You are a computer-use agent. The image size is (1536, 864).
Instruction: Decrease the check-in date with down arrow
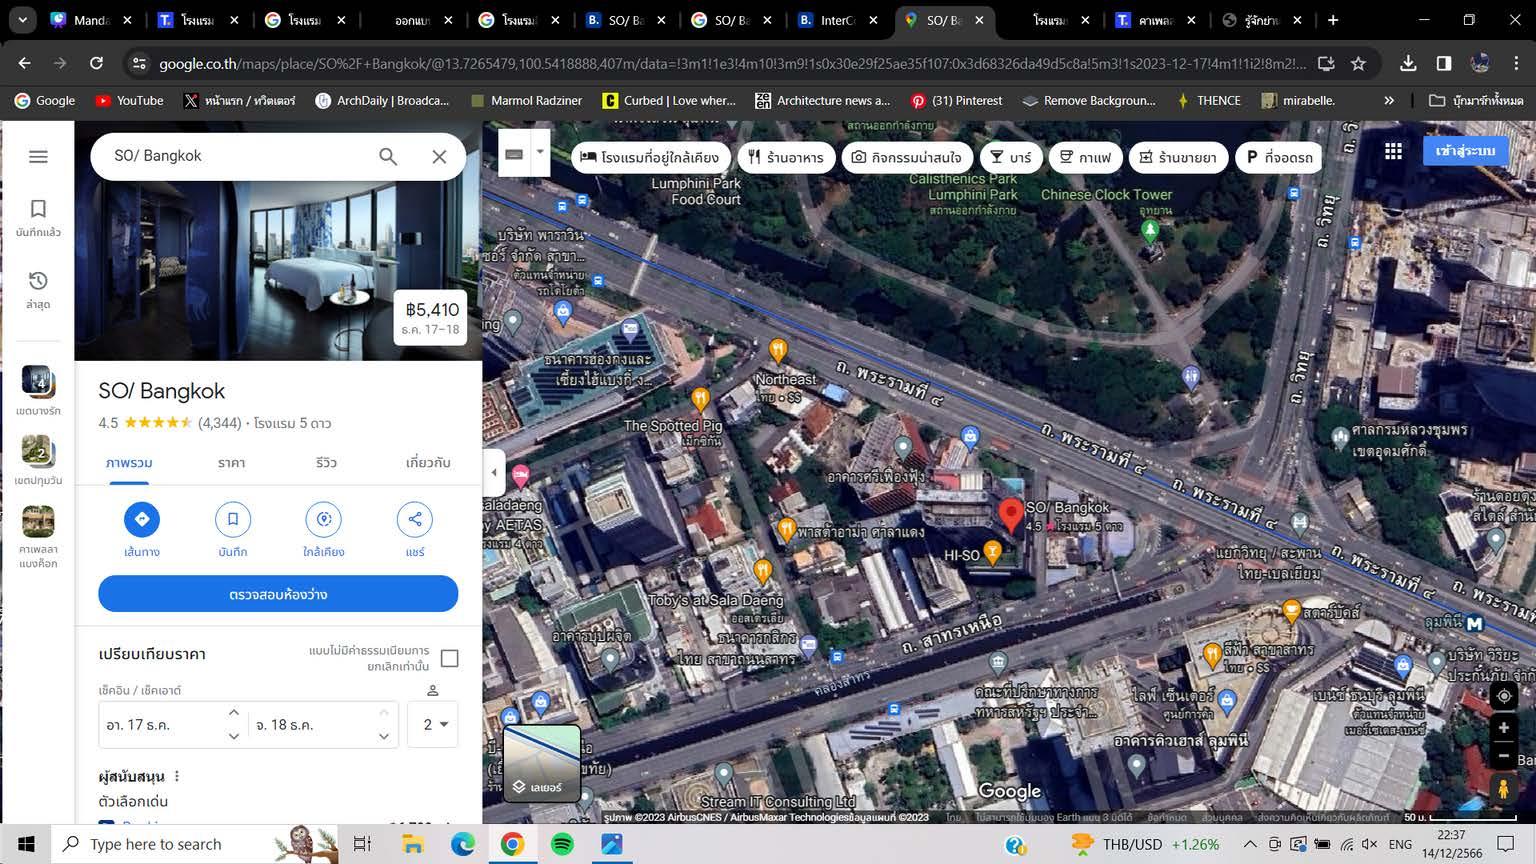click(233, 736)
